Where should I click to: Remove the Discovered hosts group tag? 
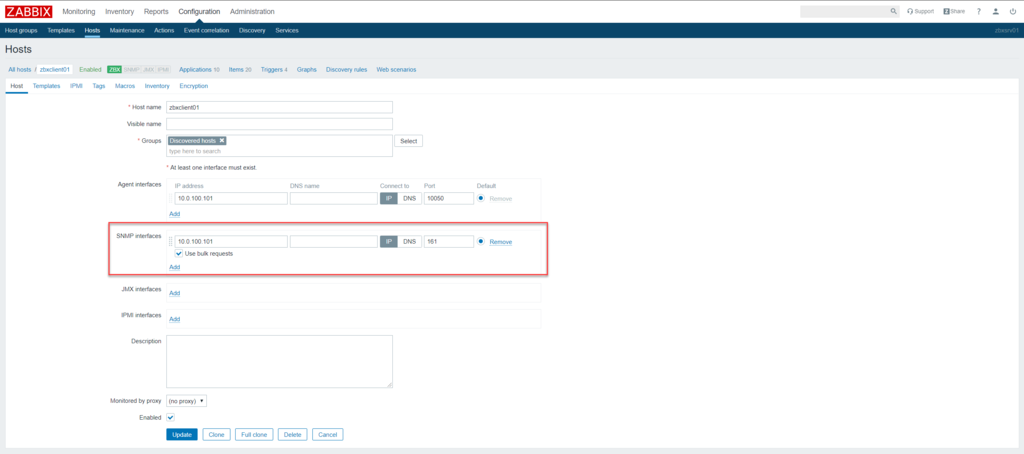[222, 141]
